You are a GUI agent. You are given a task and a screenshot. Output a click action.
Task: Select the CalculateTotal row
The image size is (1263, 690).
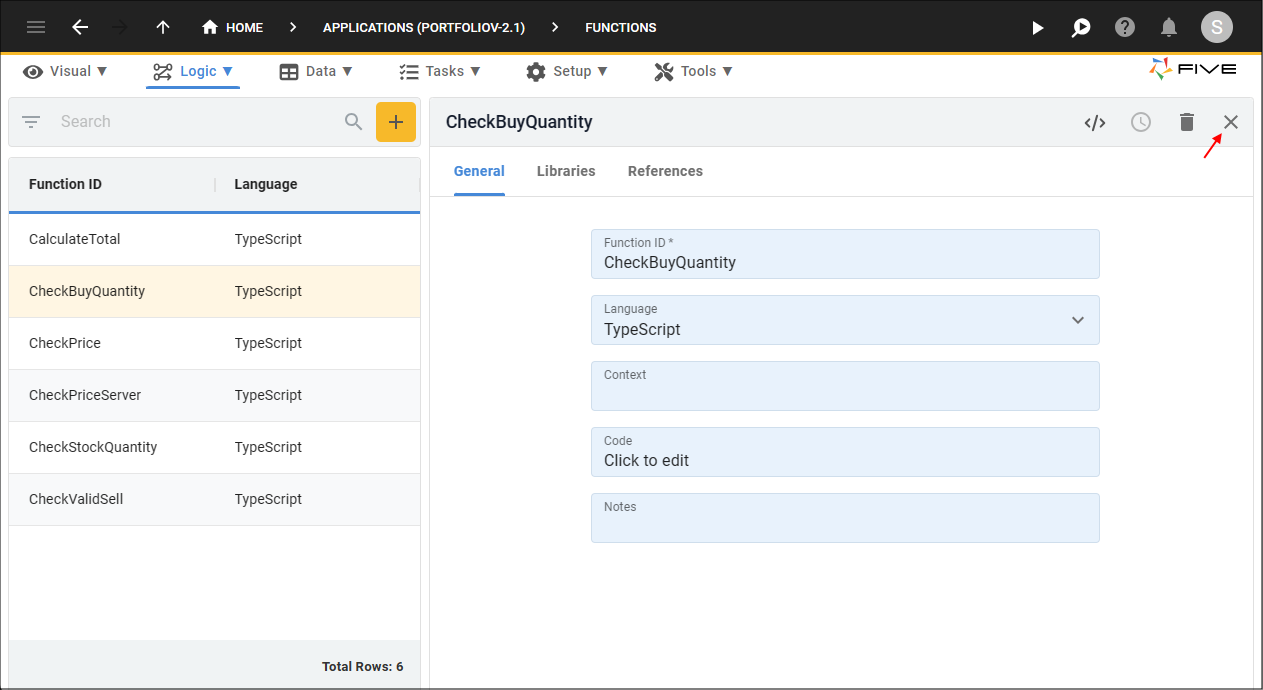(214, 240)
